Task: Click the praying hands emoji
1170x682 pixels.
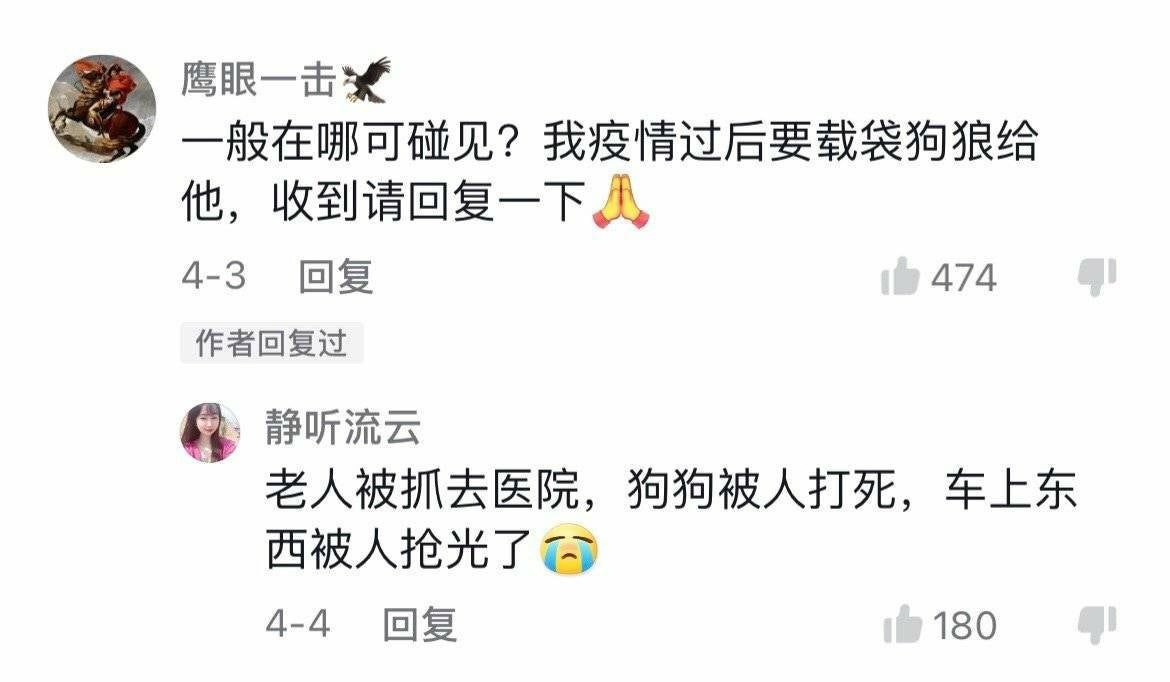Action: pyautogui.click(x=620, y=201)
